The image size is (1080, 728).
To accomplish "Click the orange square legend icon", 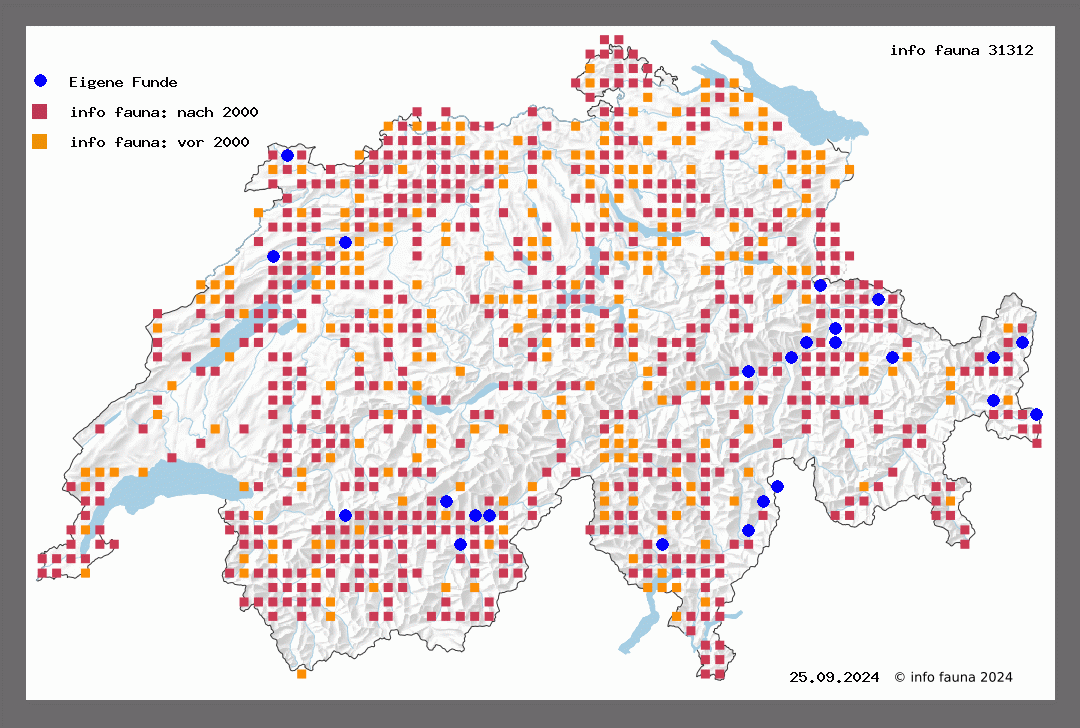I will point(40,141).
